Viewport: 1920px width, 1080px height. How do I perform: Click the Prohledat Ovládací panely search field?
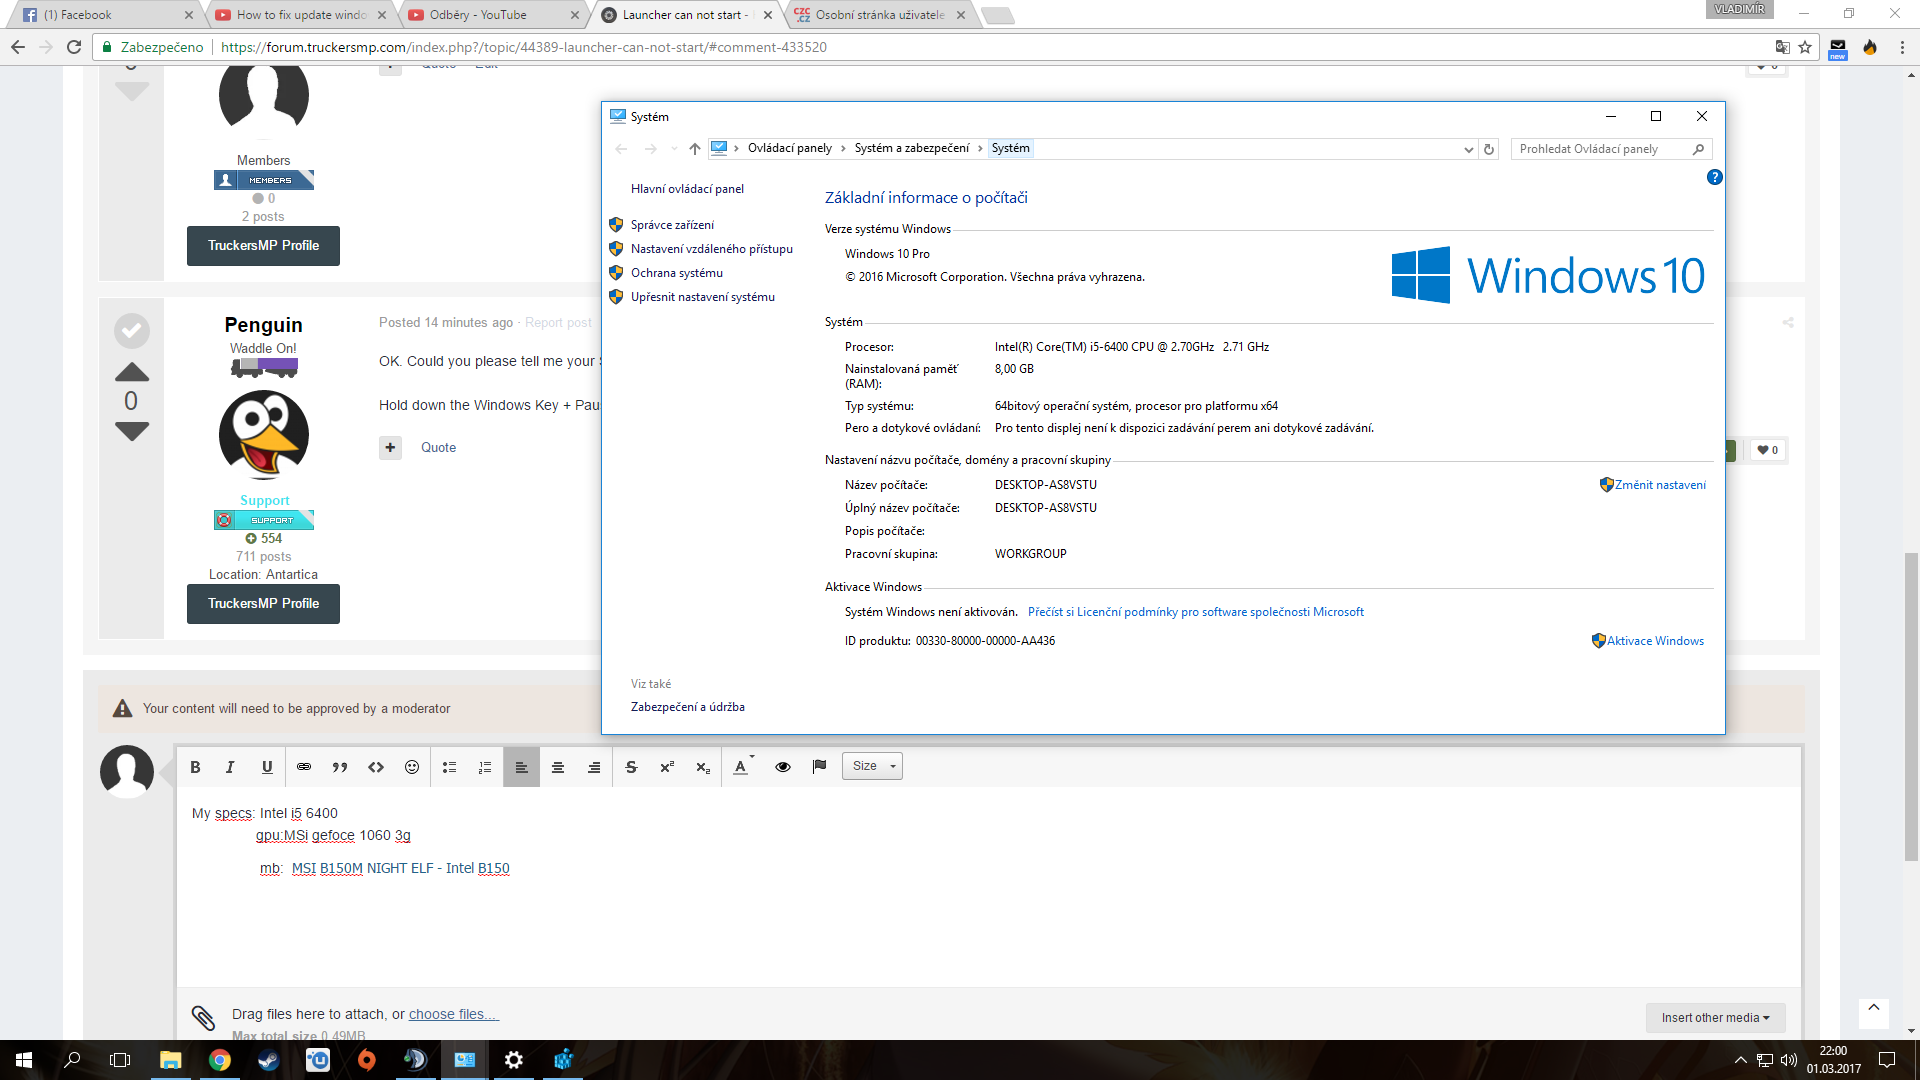pyautogui.click(x=1600, y=148)
